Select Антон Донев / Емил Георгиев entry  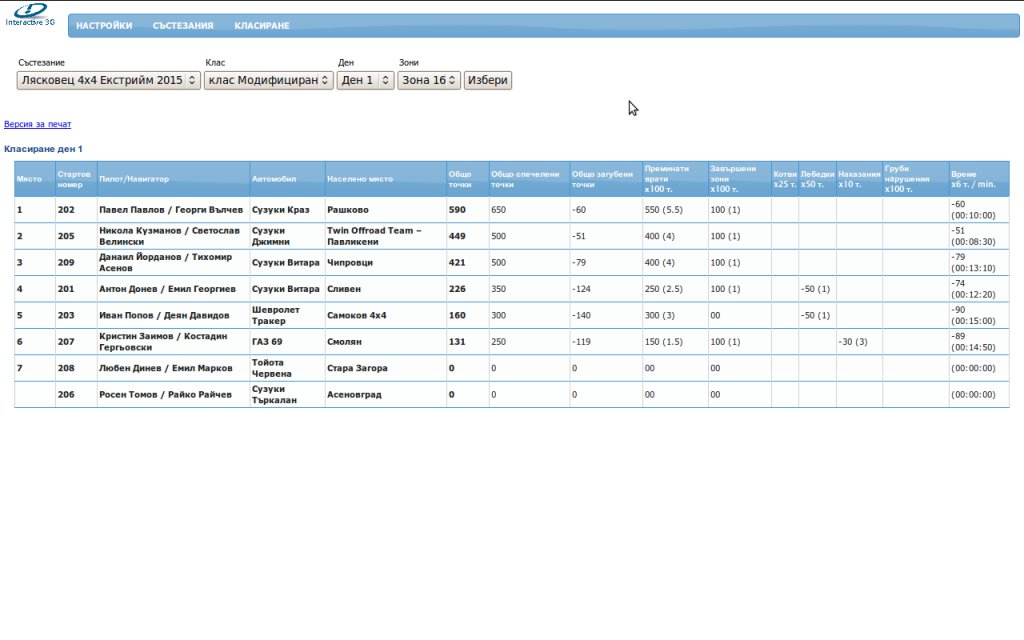pos(167,289)
